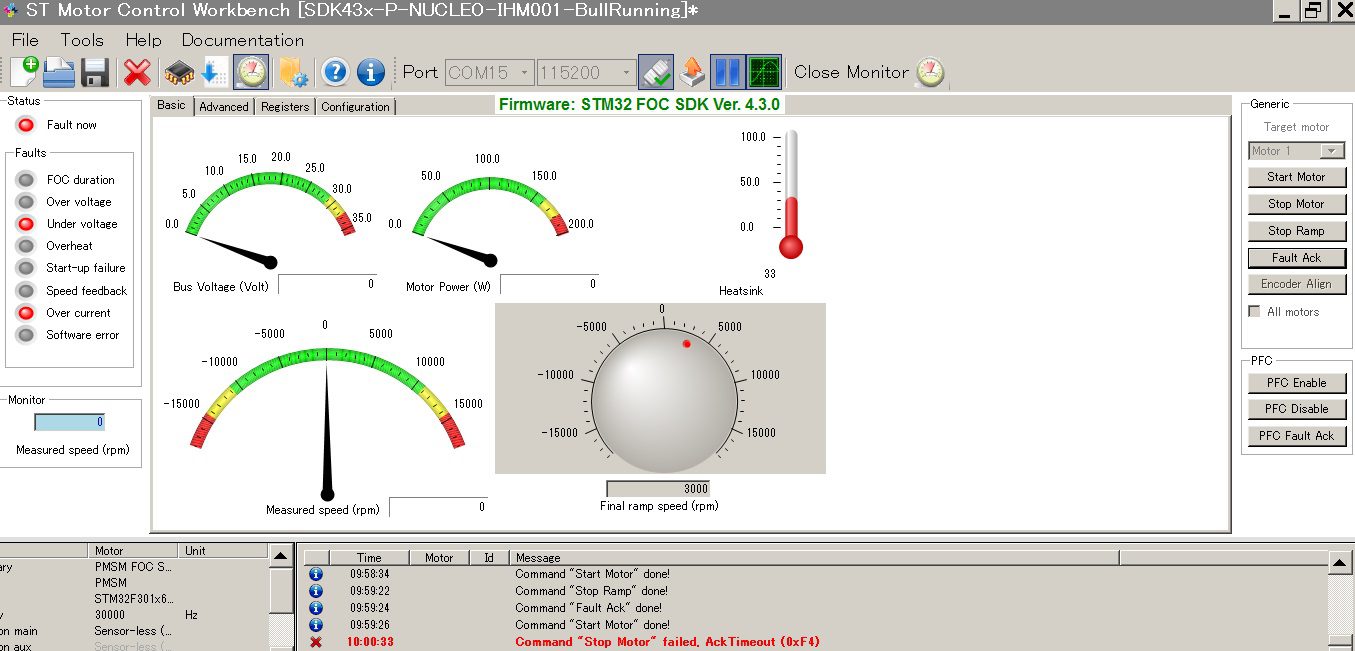The height and width of the screenshot is (651, 1355).
Task: Click the blue download arrow icon
Action: (213, 72)
